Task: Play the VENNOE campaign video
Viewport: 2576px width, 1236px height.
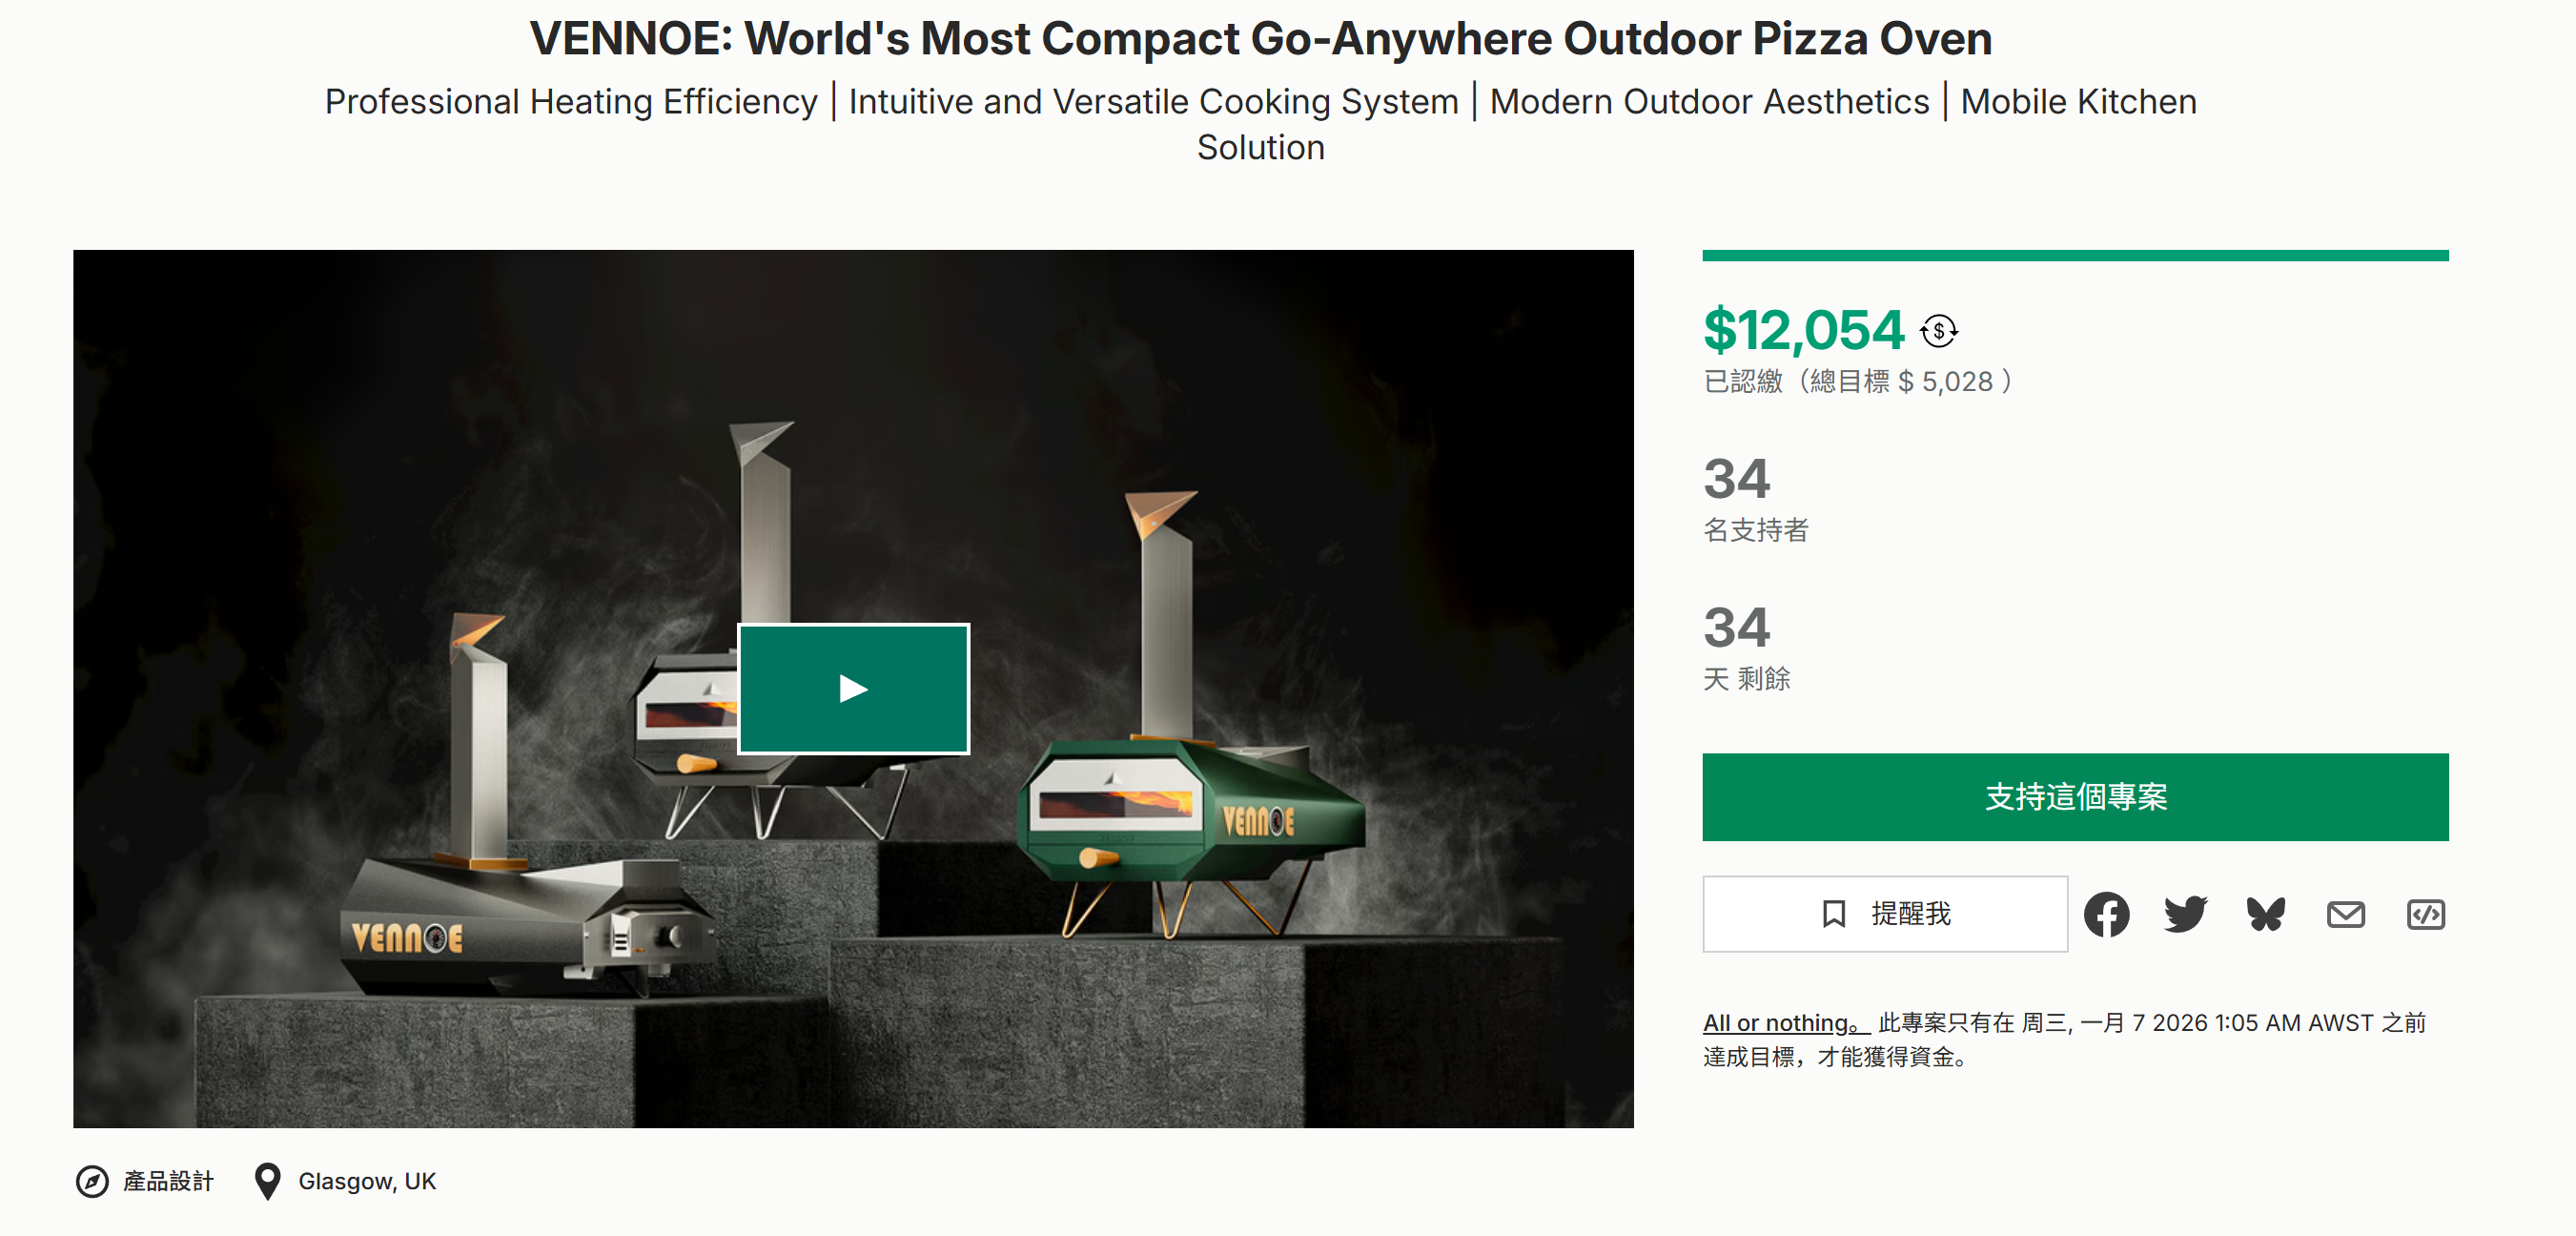Action: pyautogui.click(x=853, y=688)
